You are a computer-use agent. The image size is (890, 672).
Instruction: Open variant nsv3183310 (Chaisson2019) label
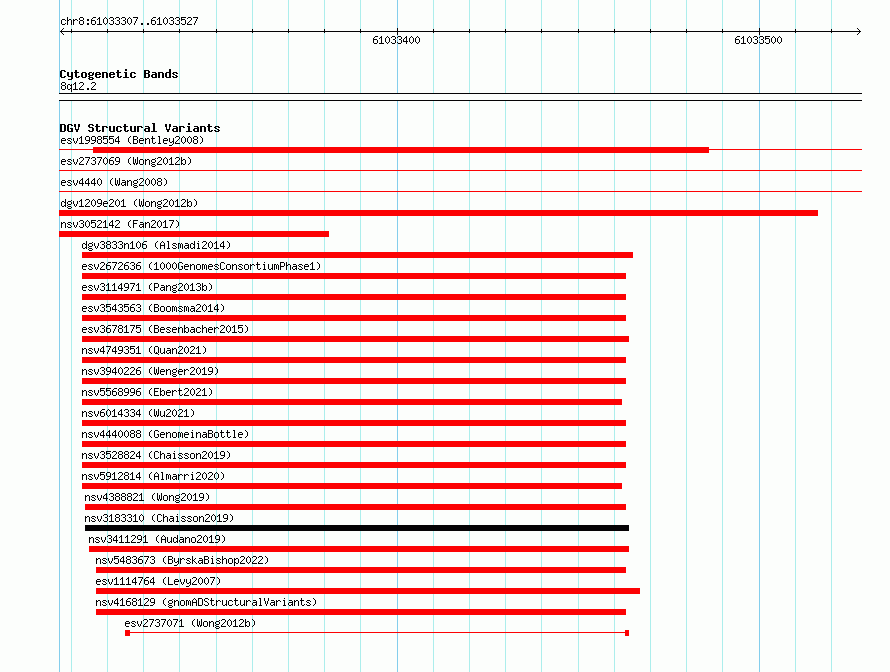coord(159,518)
